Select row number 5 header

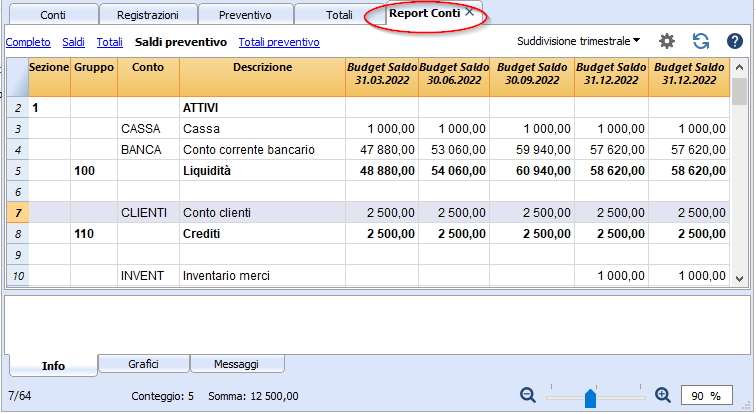[18, 171]
